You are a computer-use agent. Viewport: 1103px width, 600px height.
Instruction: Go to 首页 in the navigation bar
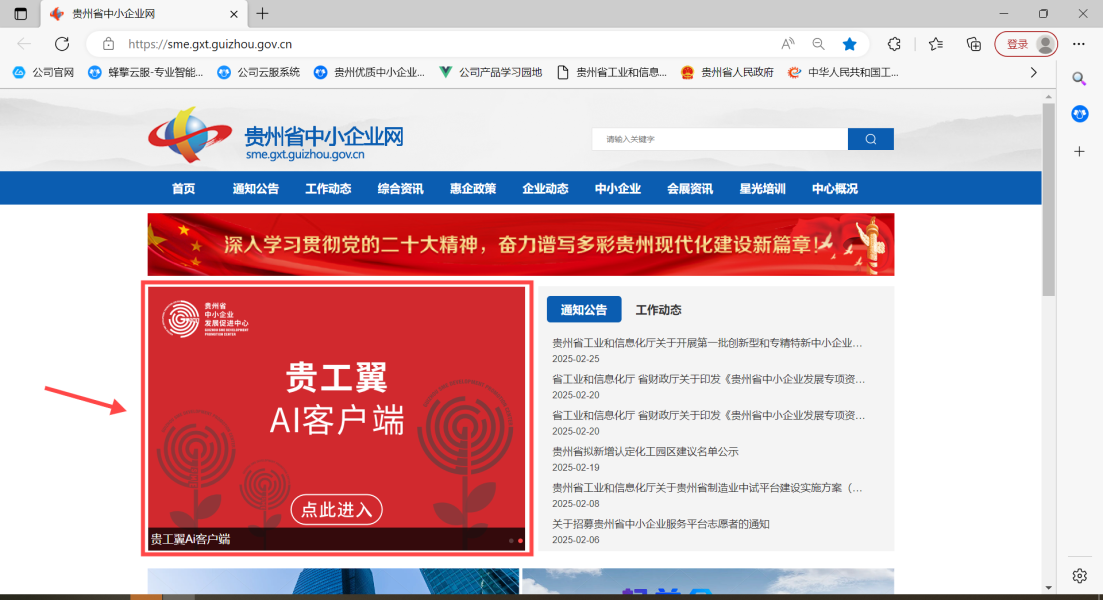[x=184, y=189]
